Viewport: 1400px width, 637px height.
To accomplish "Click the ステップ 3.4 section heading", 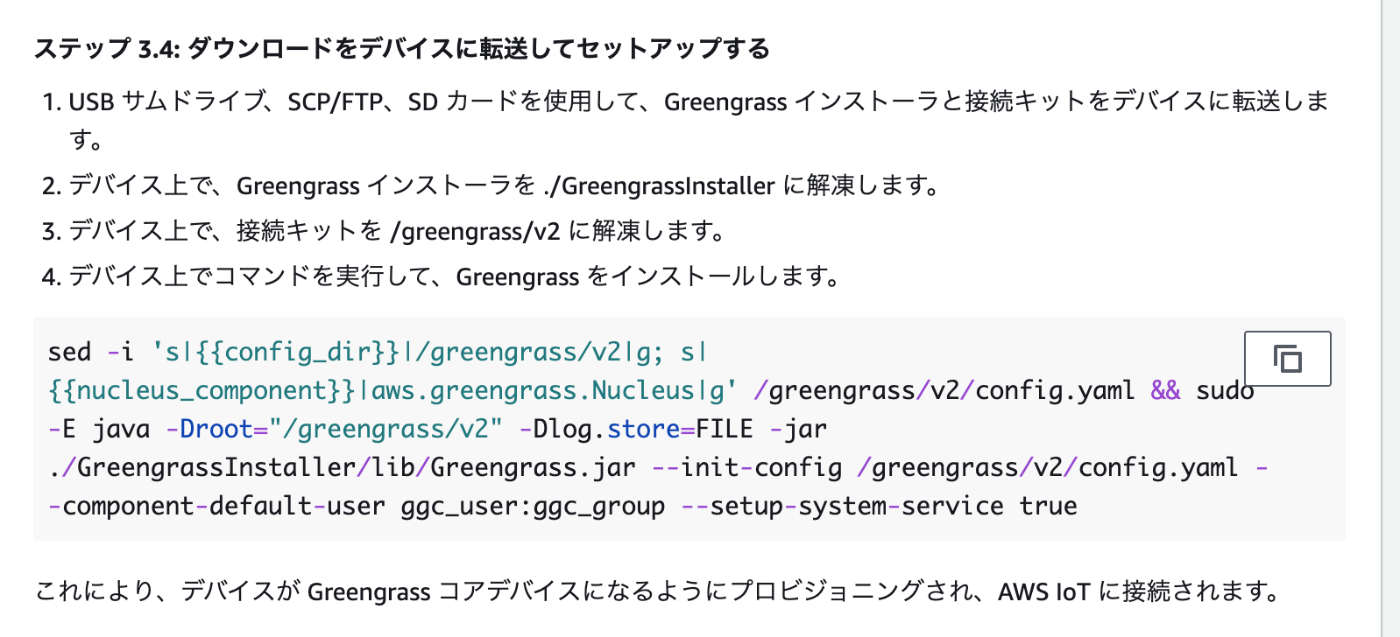I will [x=402, y=48].
